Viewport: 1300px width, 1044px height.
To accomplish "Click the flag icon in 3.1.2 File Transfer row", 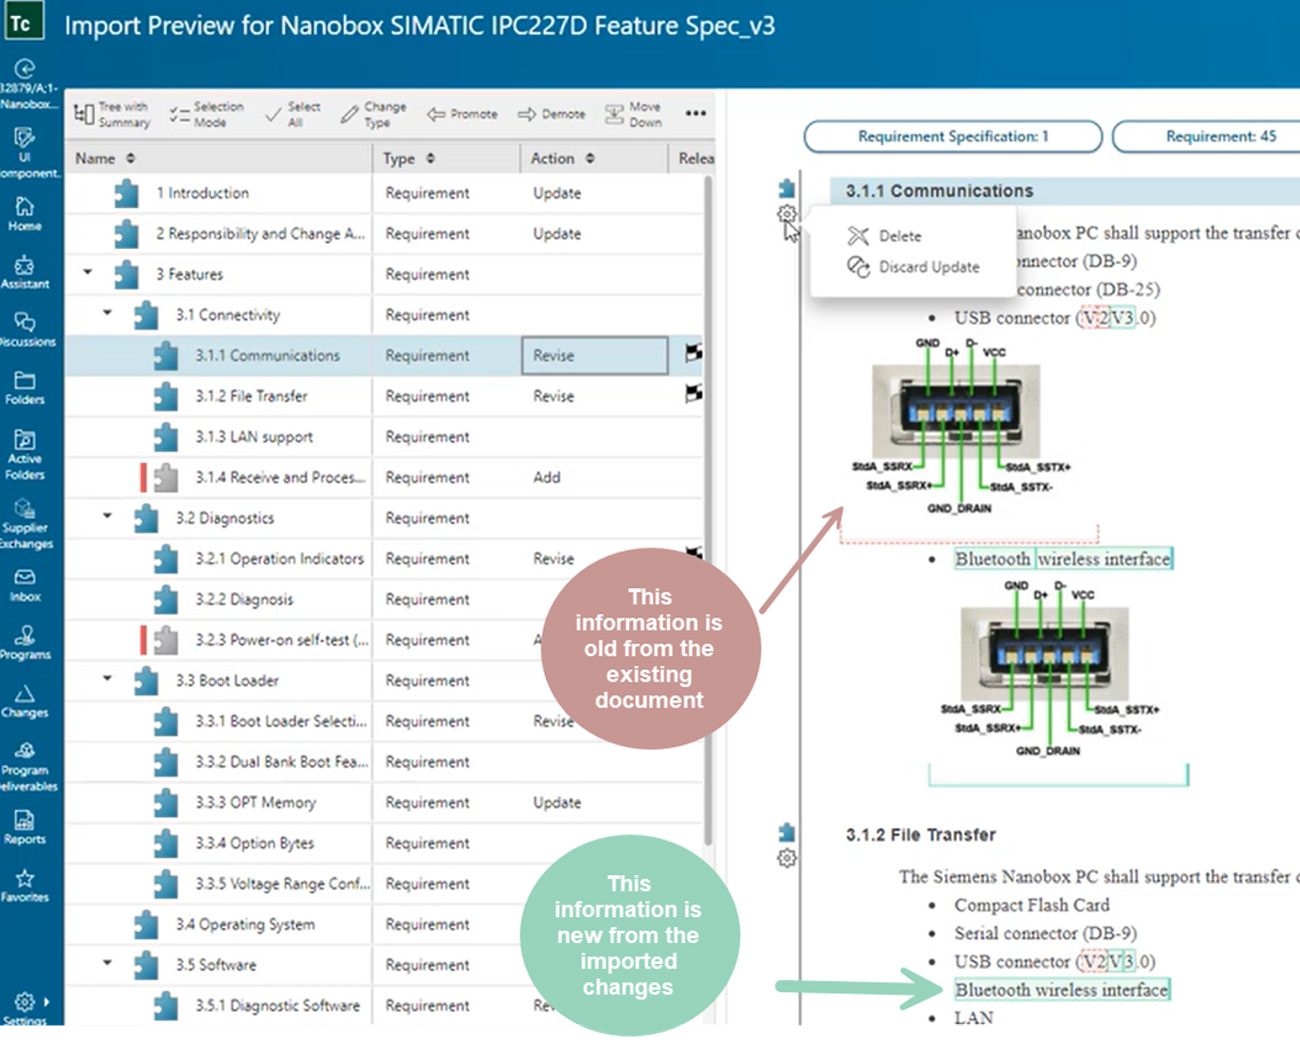I will pyautogui.click(x=693, y=393).
